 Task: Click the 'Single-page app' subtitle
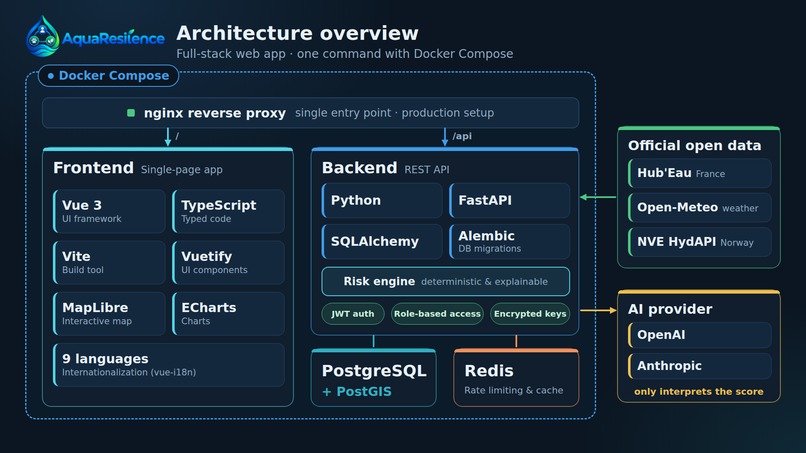(x=181, y=170)
